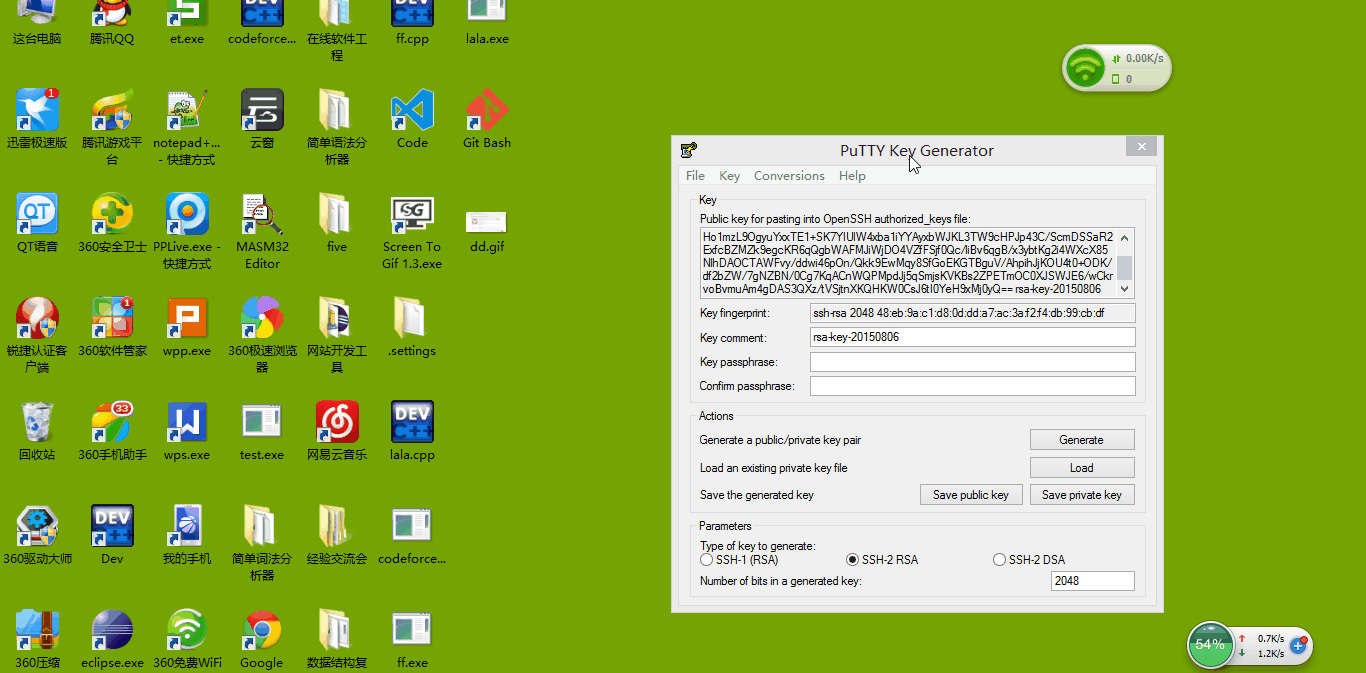The image size is (1366, 673).
Task: Click the Number of bits field
Action: point(1092,581)
